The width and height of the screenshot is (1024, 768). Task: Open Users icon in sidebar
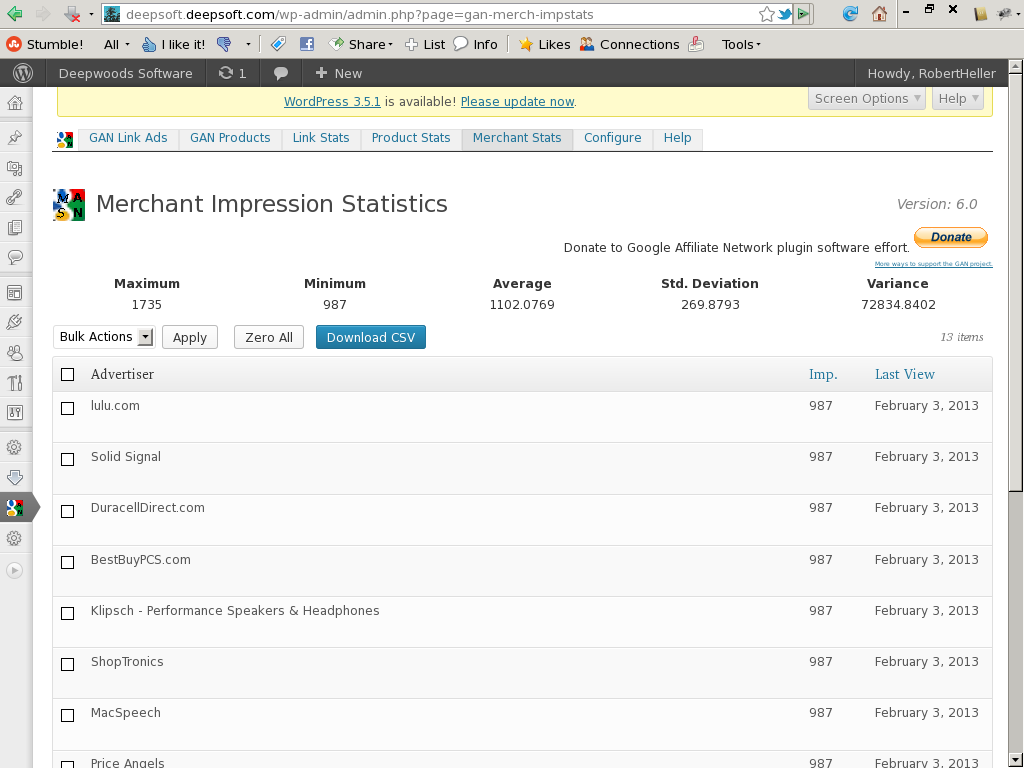(15, 353)
